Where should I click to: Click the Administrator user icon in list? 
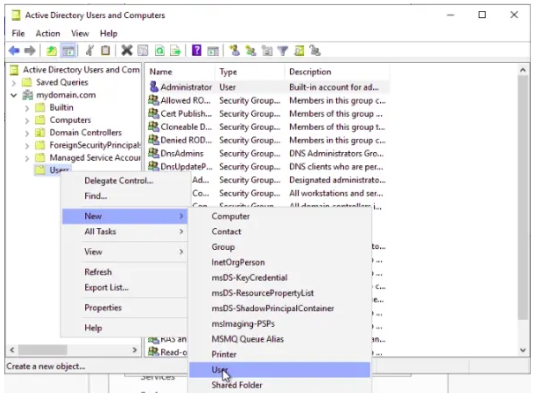pos(154,87)
